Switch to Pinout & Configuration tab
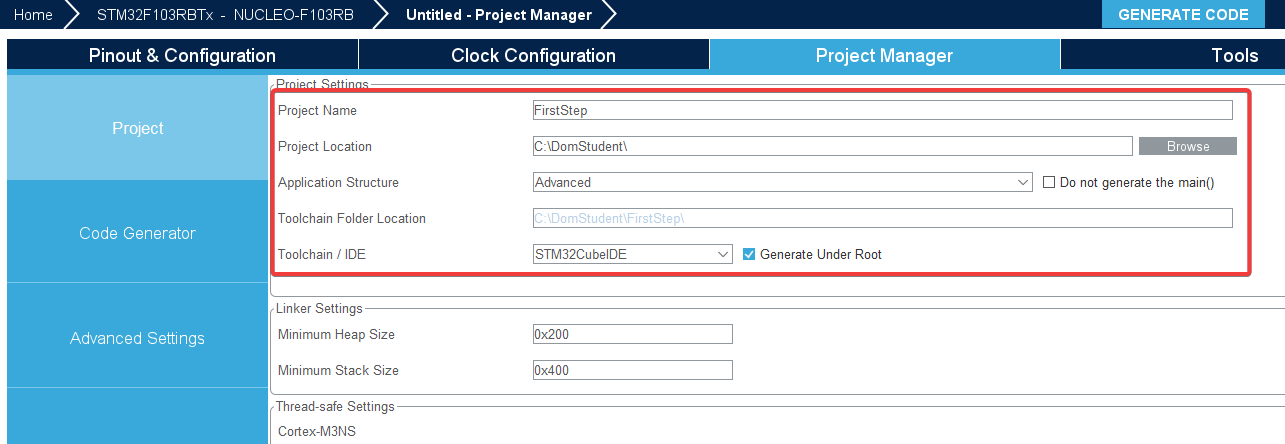 (182, 55)
